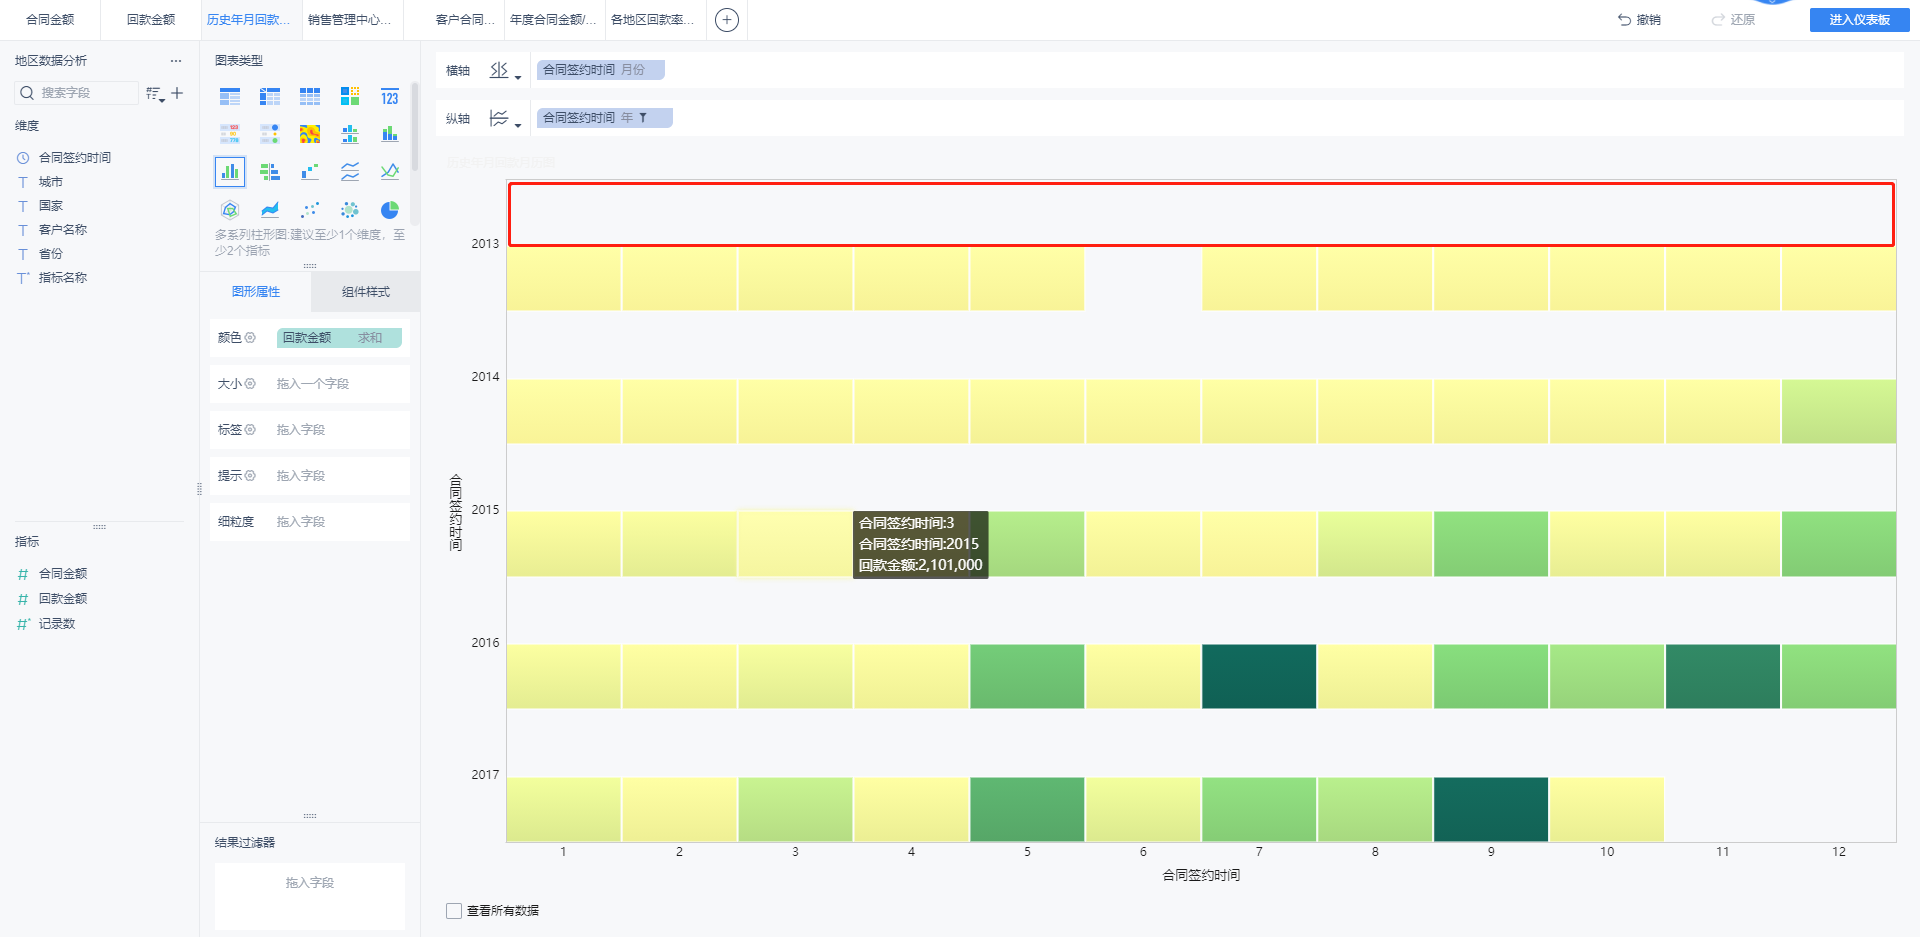Add a new component with the circled plus
The width and height of the screenshot is (1920, 937).
(727, 20)
